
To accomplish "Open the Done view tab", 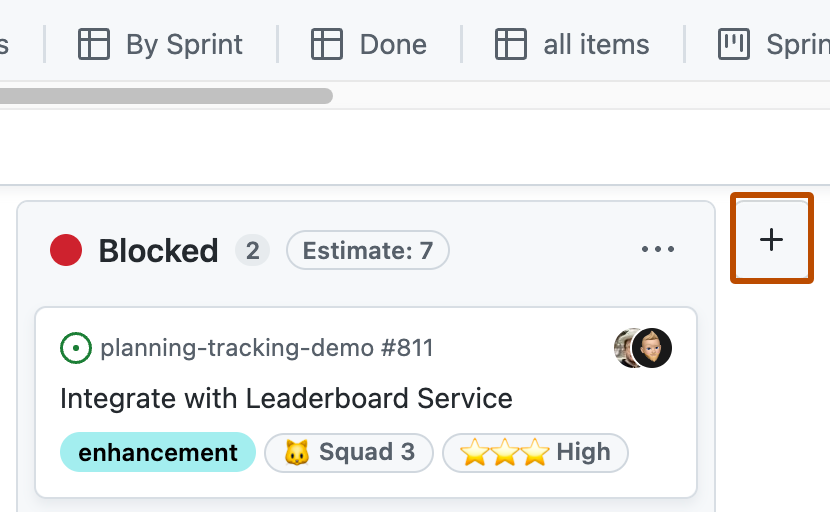I will (x=368, y=44).
